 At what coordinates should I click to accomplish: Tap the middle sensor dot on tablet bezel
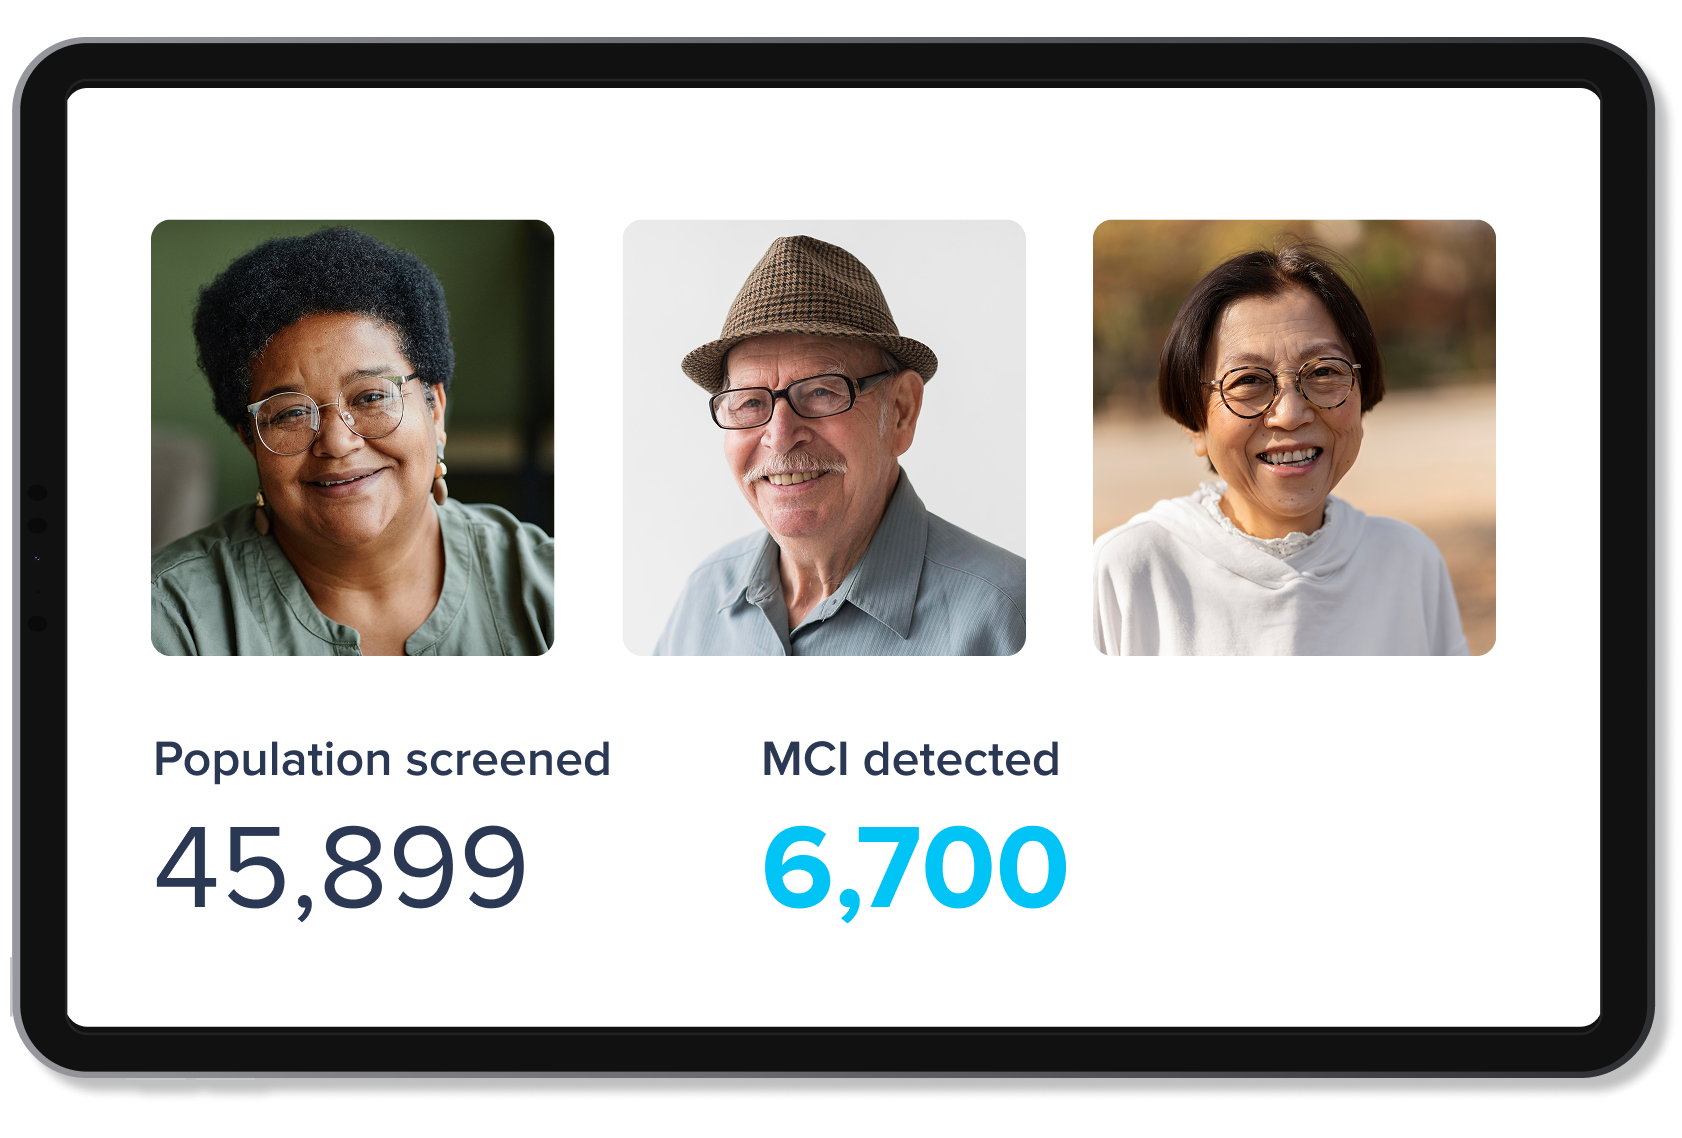click(x=37, y=525)
